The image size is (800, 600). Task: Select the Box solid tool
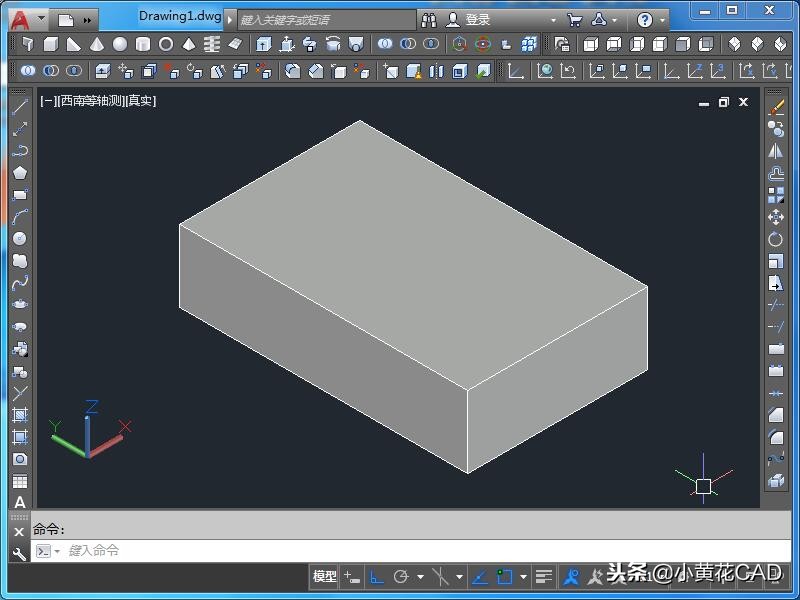point(50,44)
